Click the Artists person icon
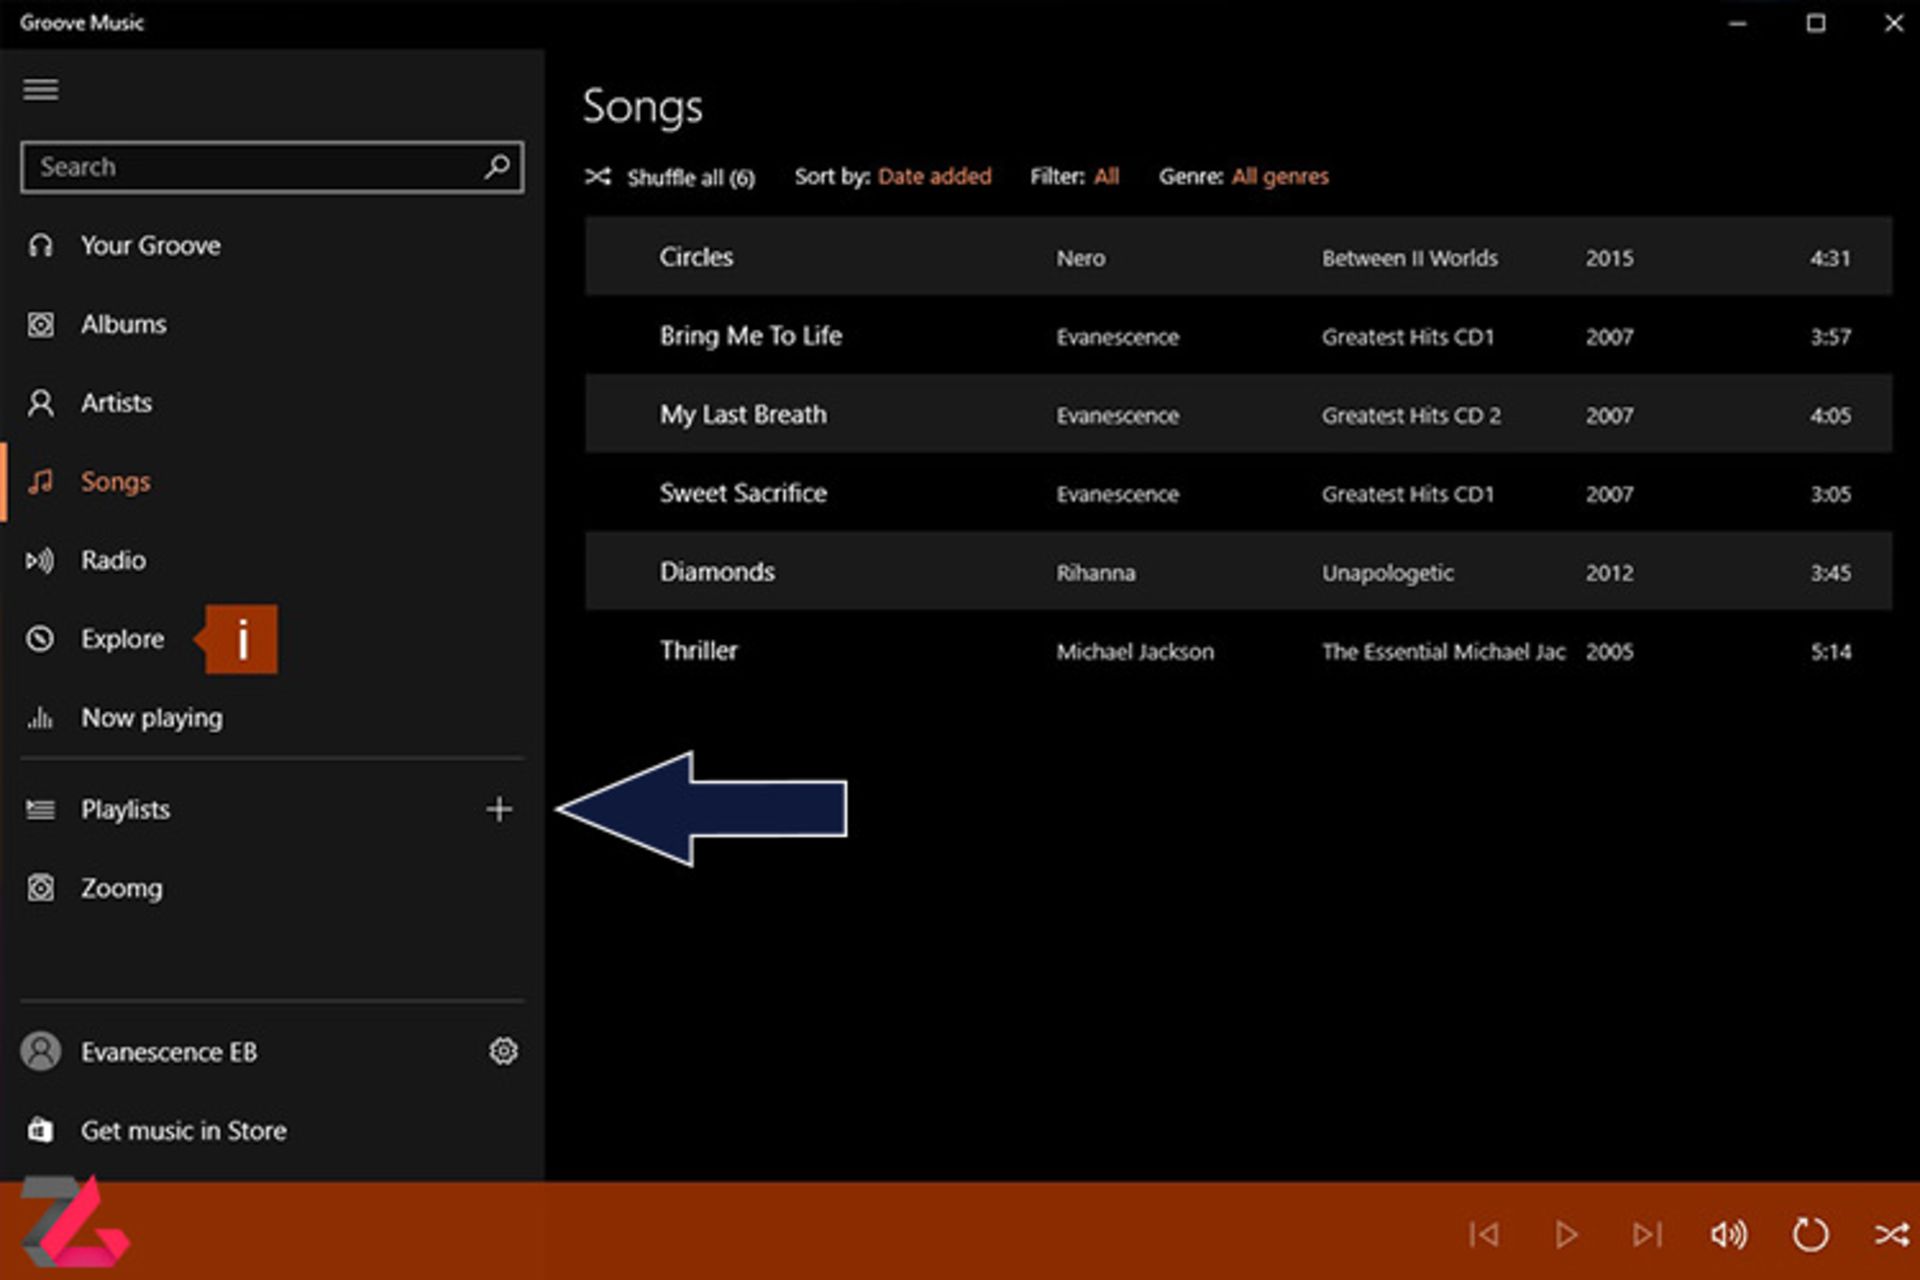The height and width of the screenshot is (1280, 1920). pyautogui.click(x=40, y=403)
